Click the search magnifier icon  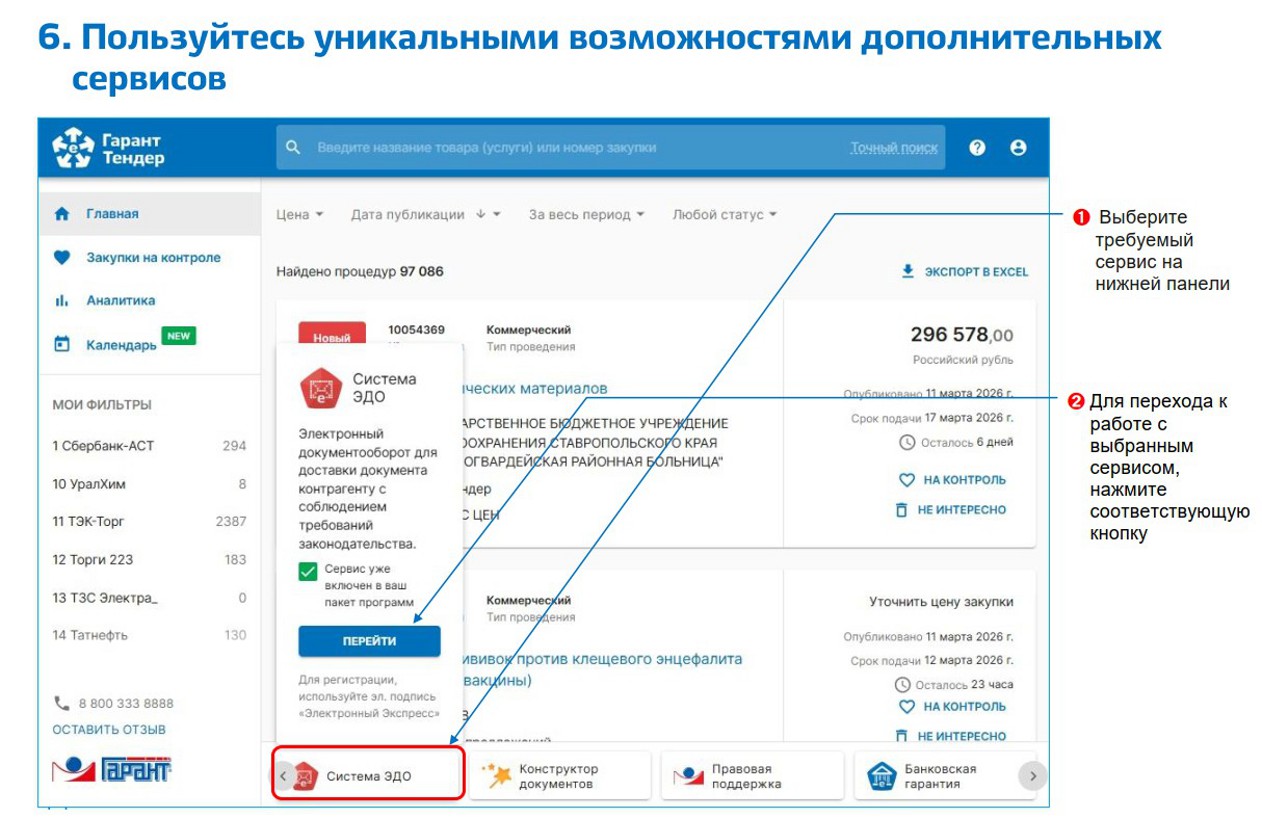tap(293, 148)
